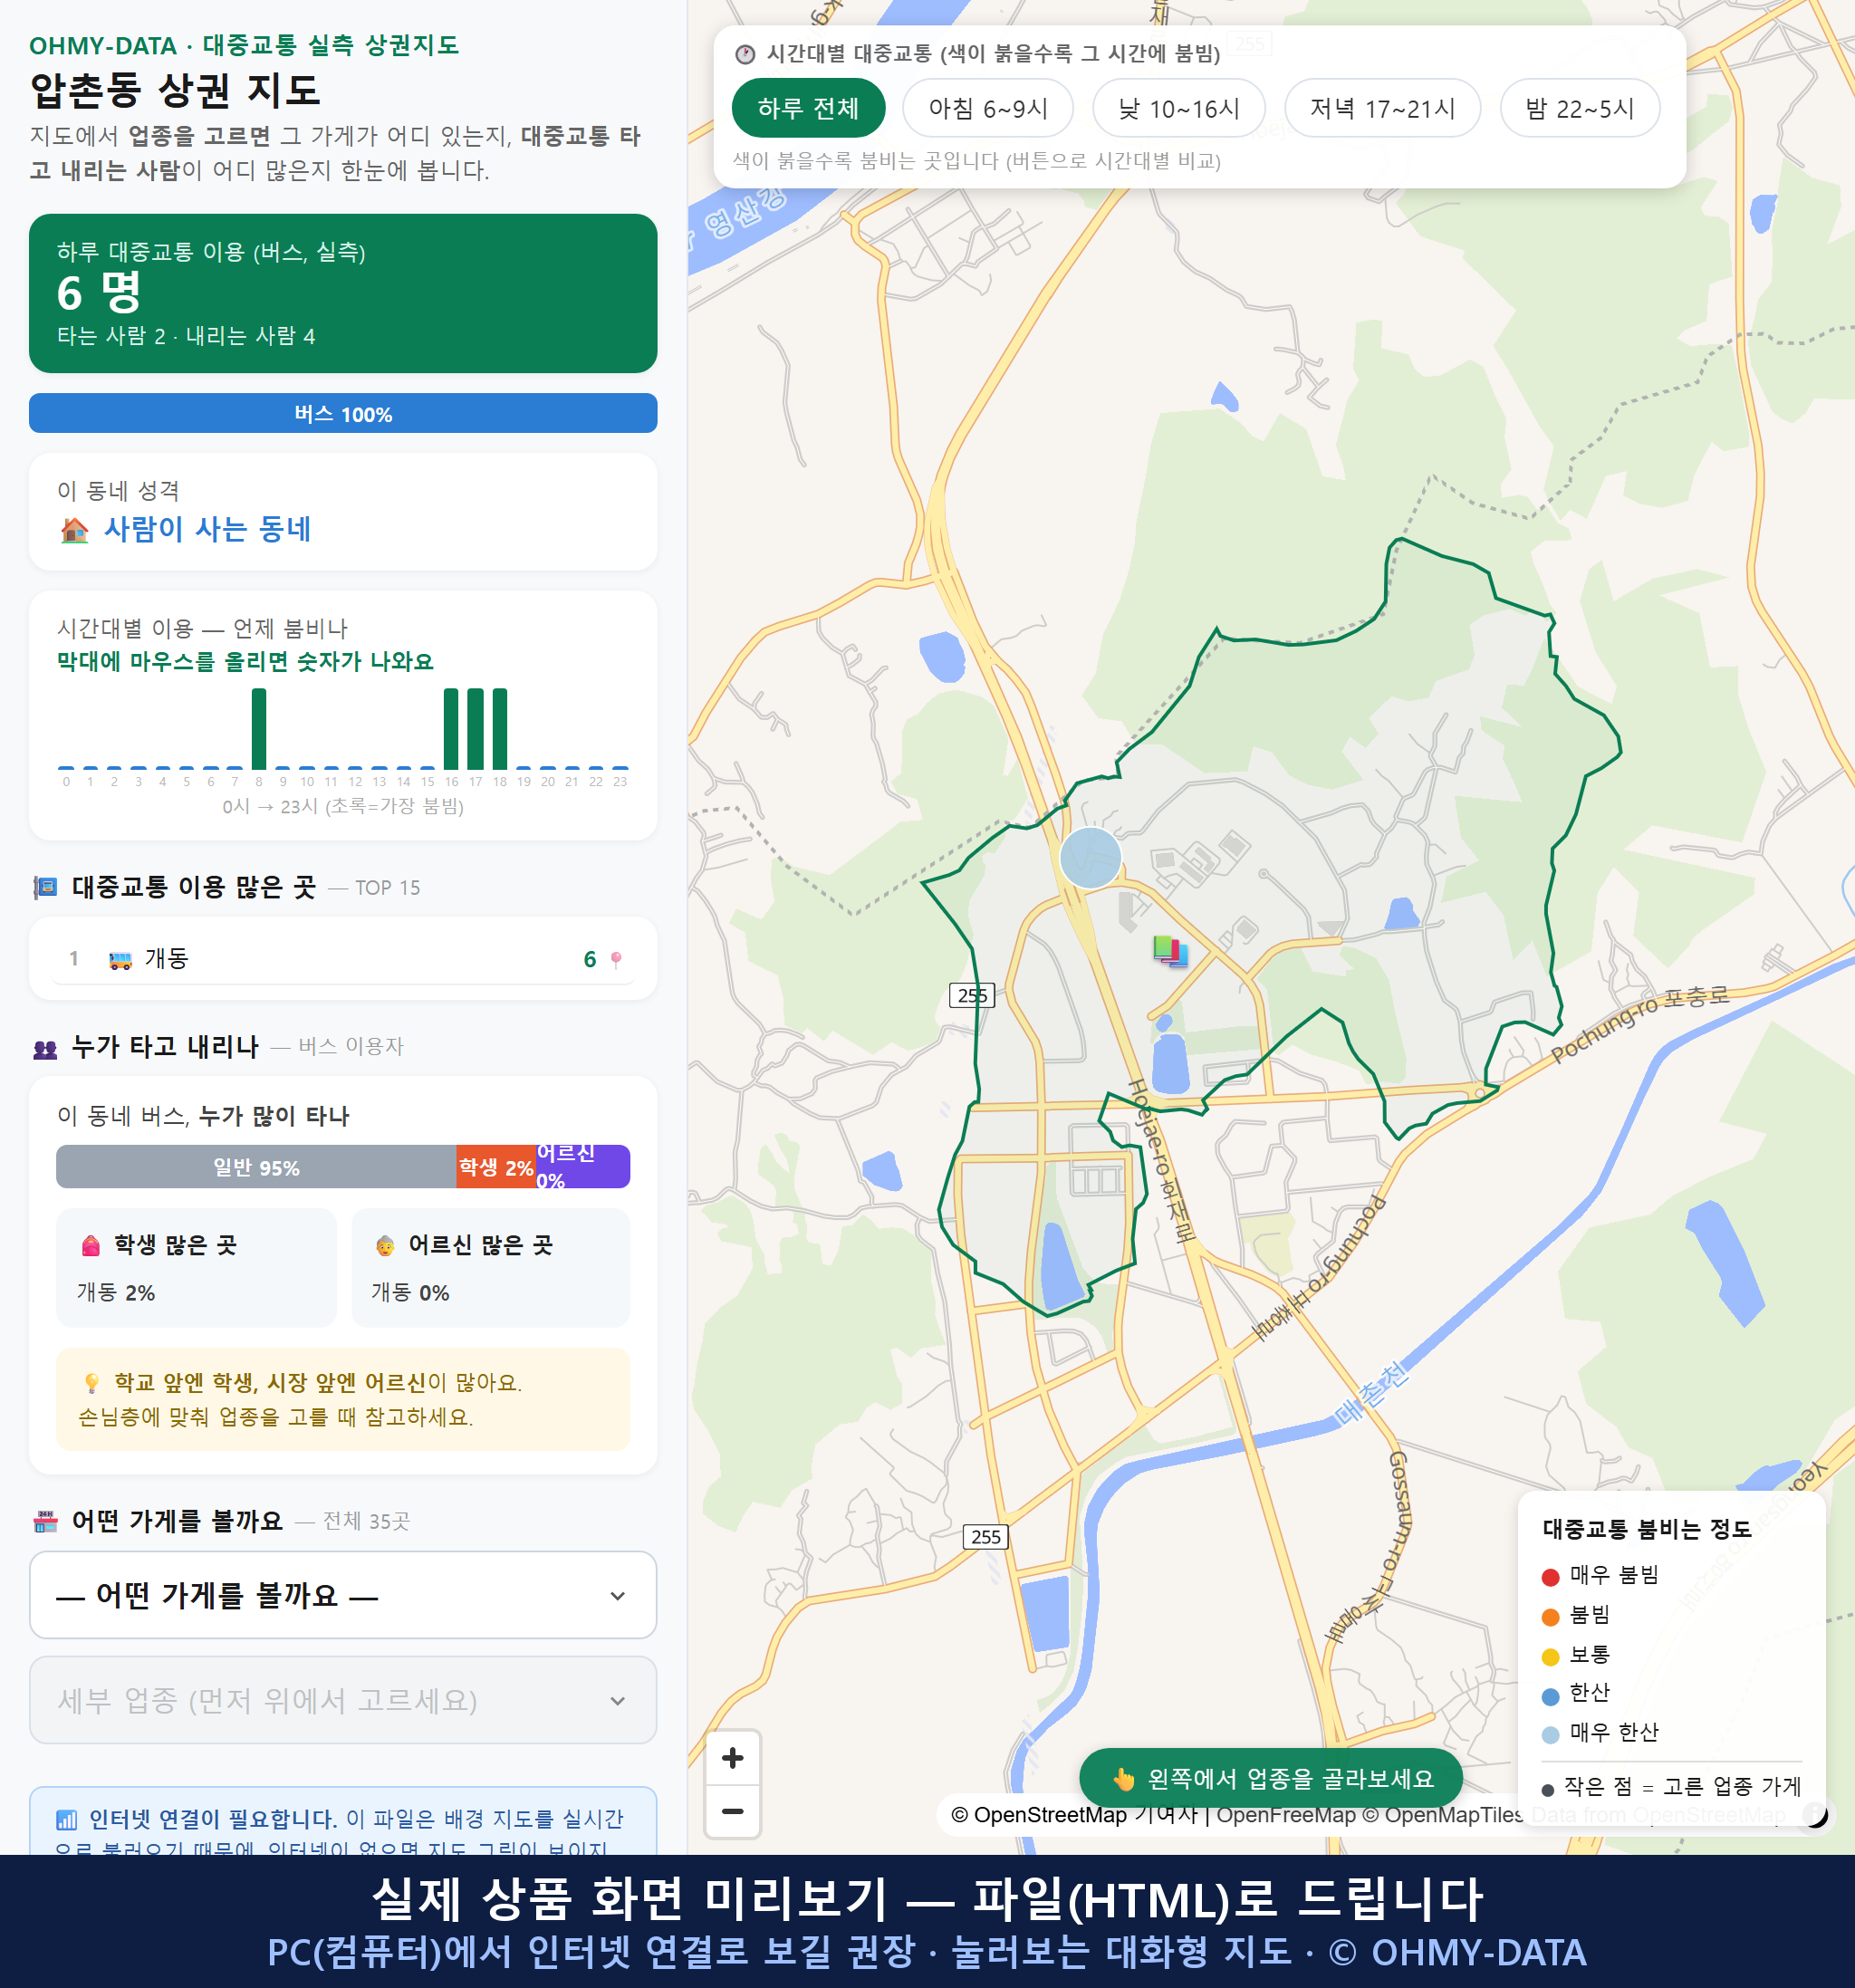Switch to the 저녁 17~21시 time filter
Screen dimensions: 1855x1988
1381,108
